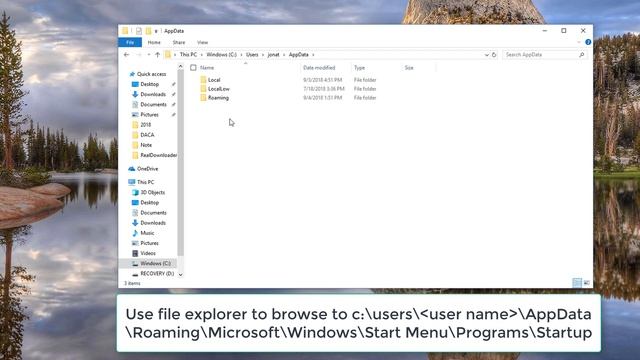The image size is (640, 360).
Task: Click jonat in the address bar
Action: tap(273, 55)
